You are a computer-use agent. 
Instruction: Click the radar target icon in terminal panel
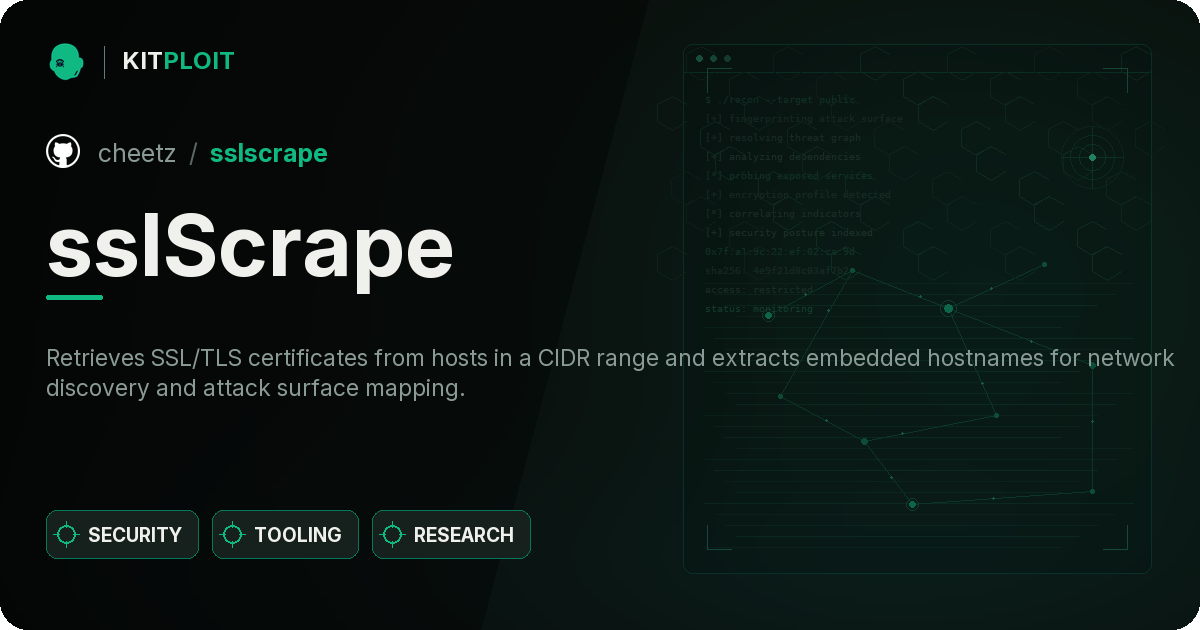(x=1092, y=157)
